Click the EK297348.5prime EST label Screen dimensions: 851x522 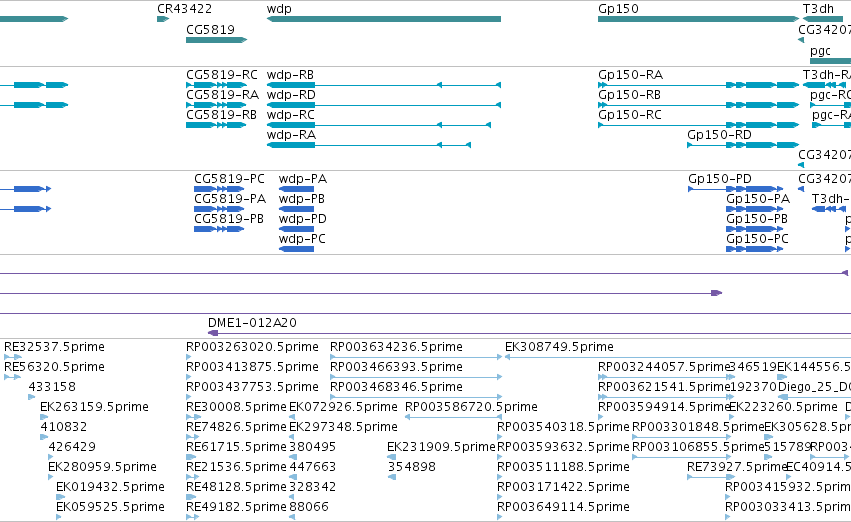[344, 427]
